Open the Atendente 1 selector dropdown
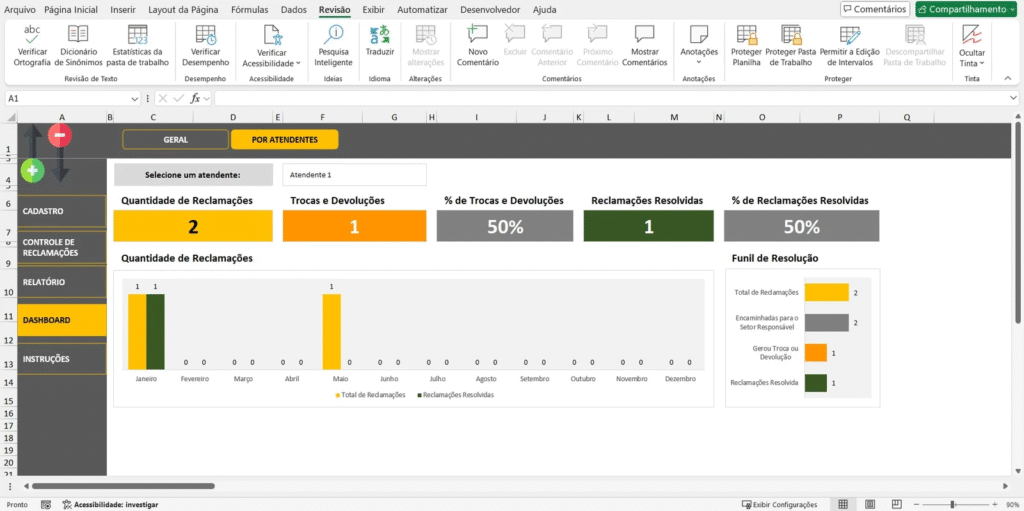 pos(354,175)
